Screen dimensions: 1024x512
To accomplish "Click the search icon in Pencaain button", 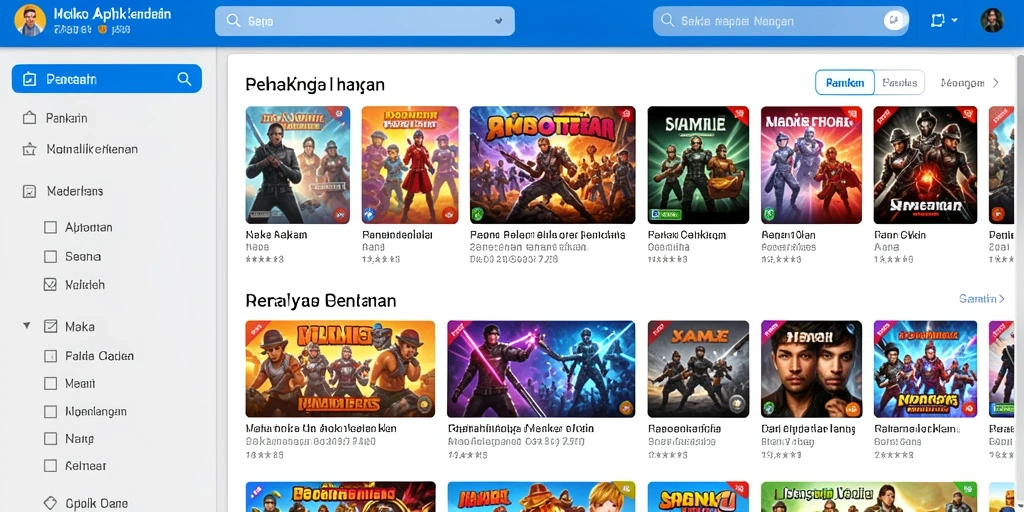I will (184, 79).
